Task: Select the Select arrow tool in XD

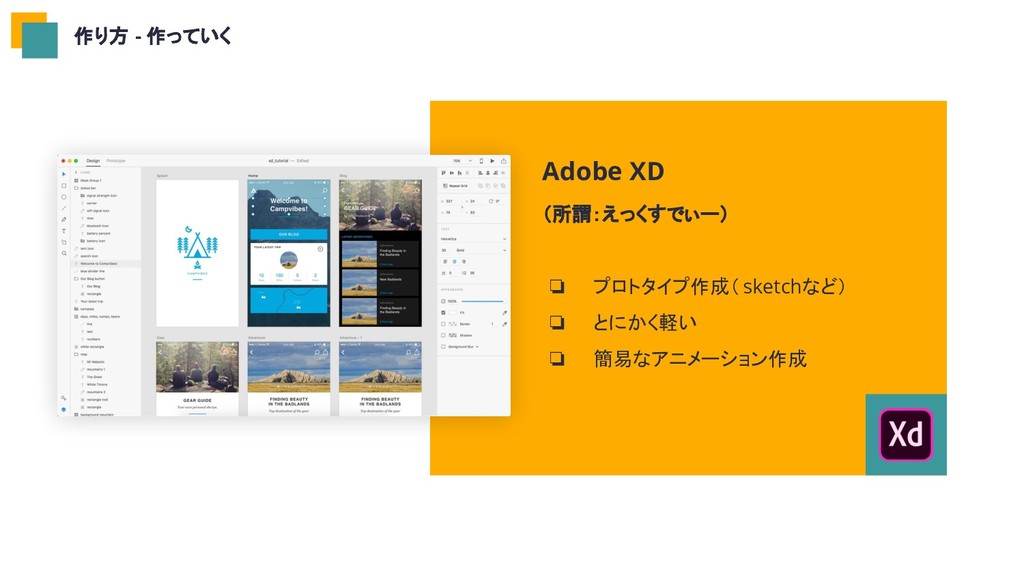Action: [64, 174]
